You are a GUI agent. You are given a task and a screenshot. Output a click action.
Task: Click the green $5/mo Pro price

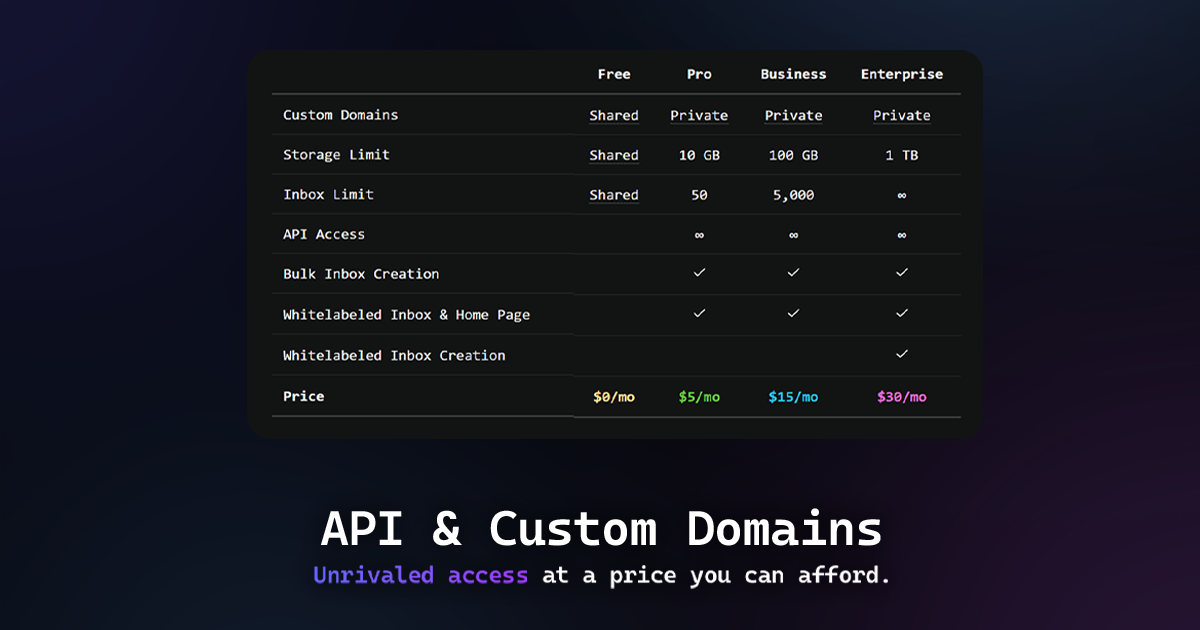[699, 396]
